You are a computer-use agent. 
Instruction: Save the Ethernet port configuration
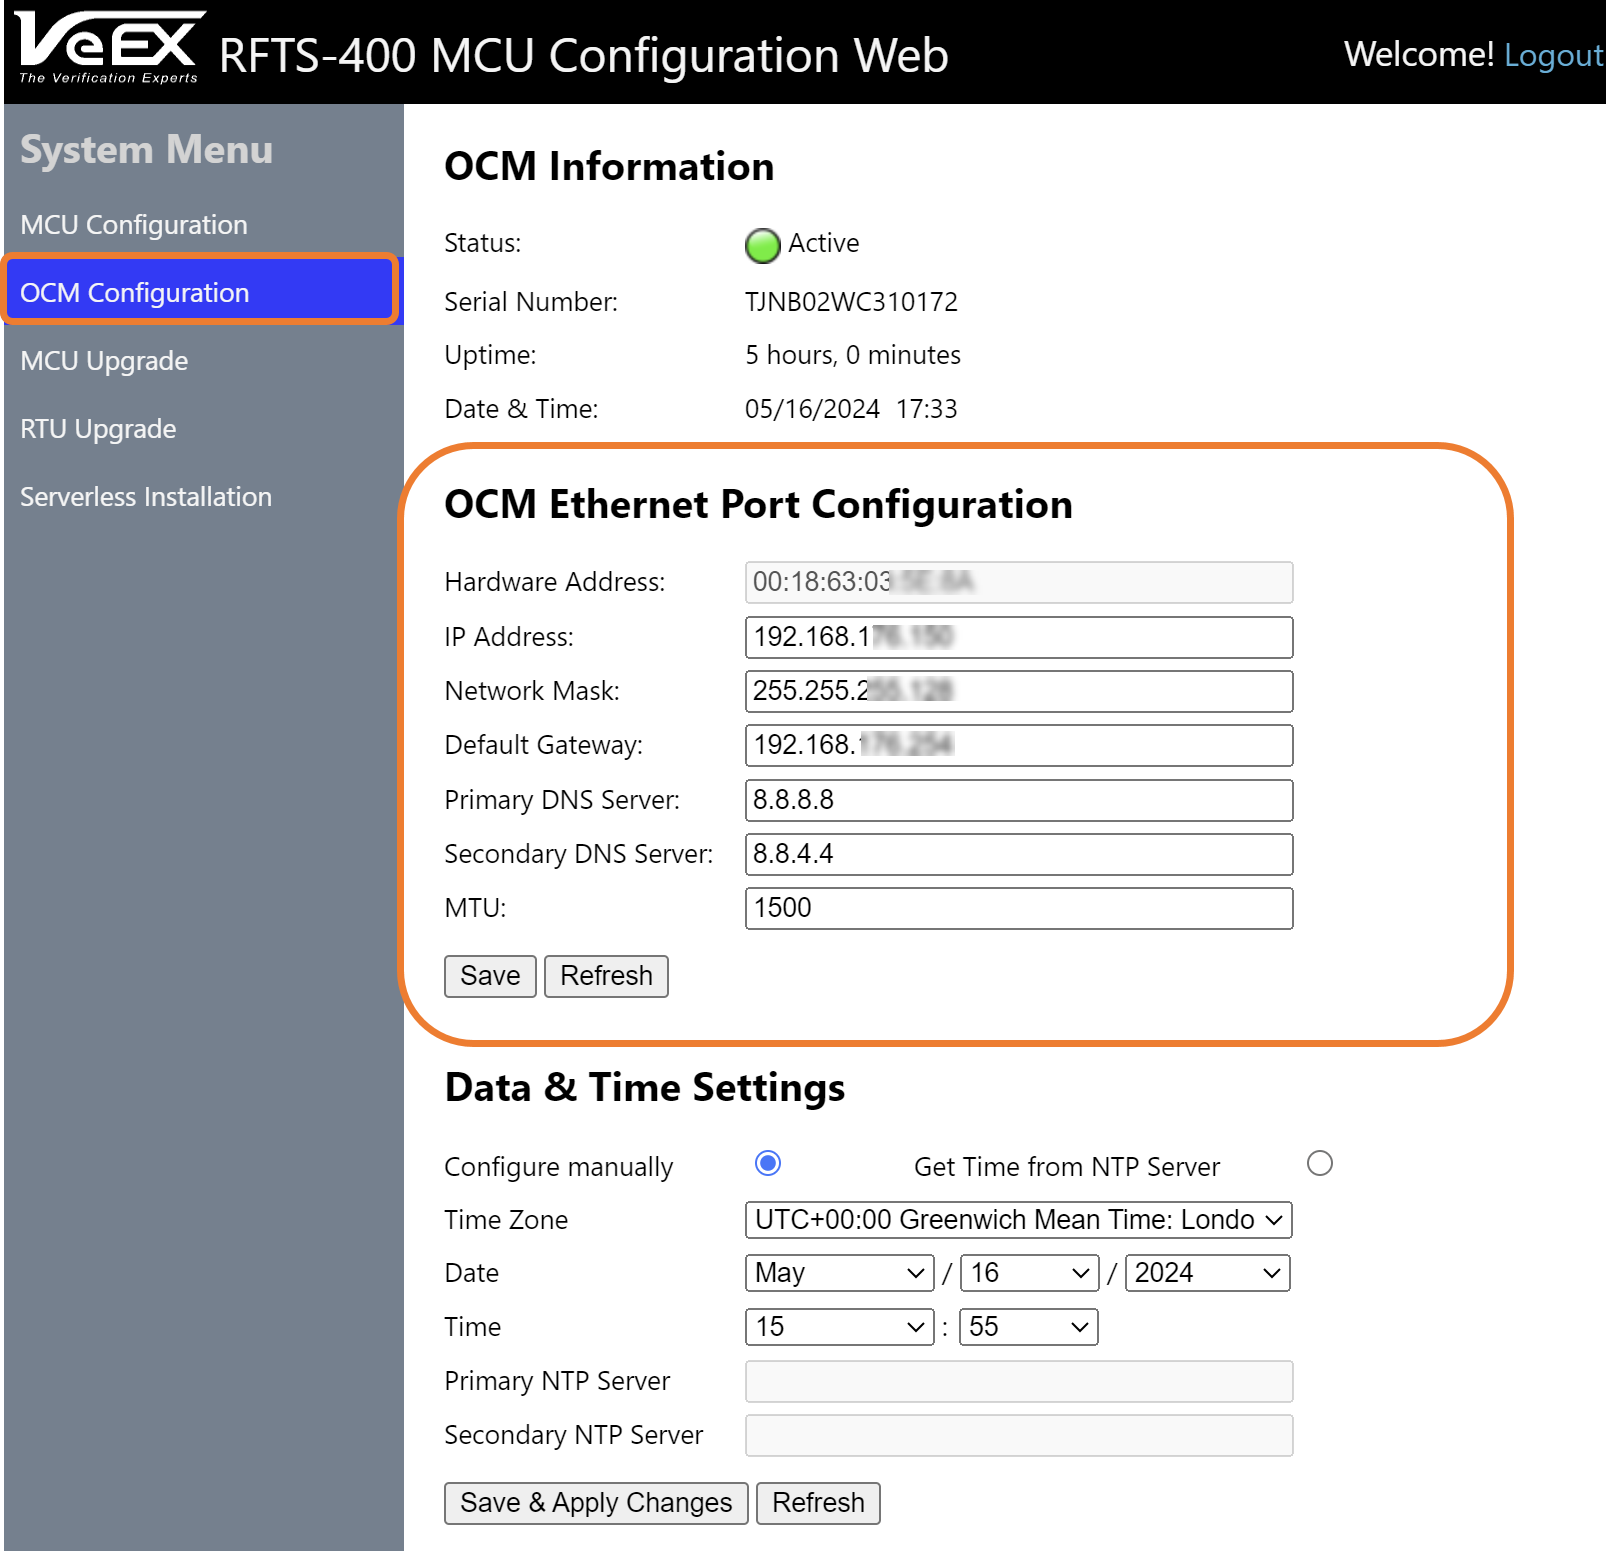(490, 976)
